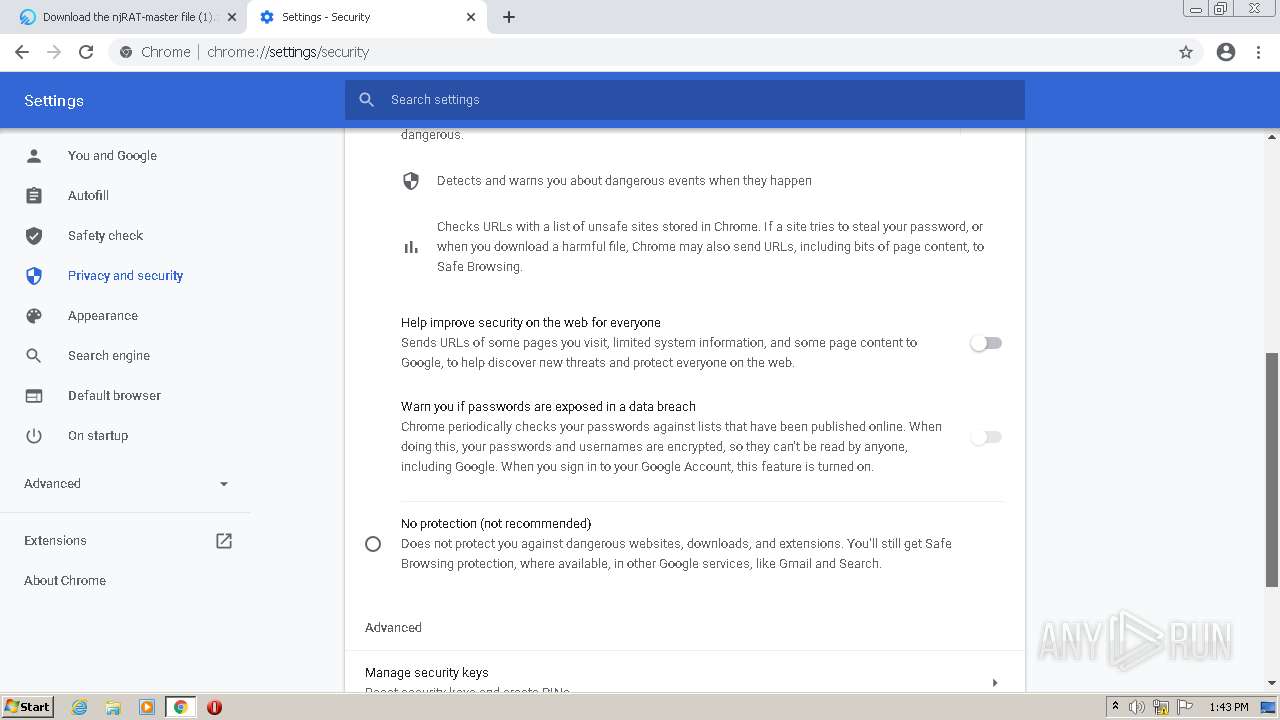This screenshot has width=1280, height=720.
Task: Select the 'No protection' radio button
Action: (x=373, y=544)
